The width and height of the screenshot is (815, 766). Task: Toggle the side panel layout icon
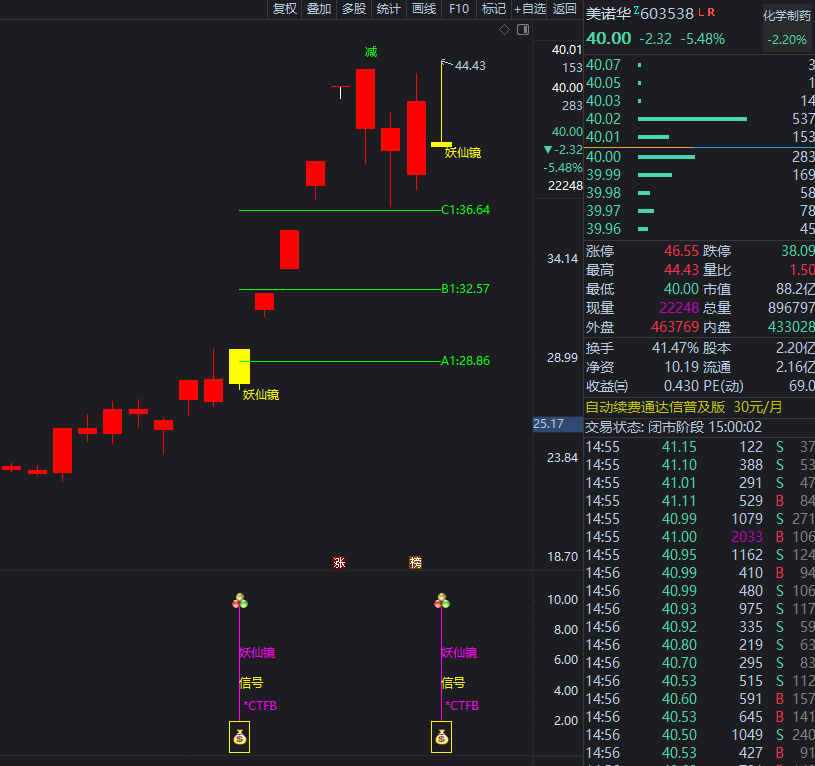(522, 30)
